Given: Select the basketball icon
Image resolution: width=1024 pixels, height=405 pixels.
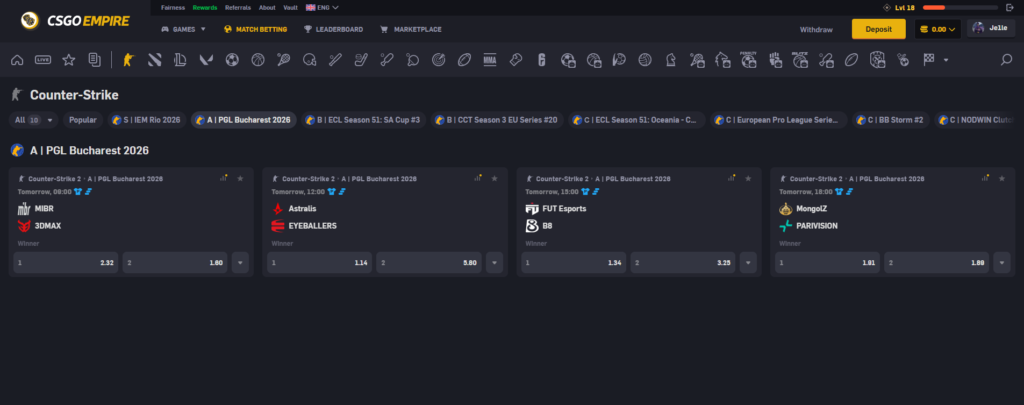Looking at the screenshot, I should [x=258, y=60].
